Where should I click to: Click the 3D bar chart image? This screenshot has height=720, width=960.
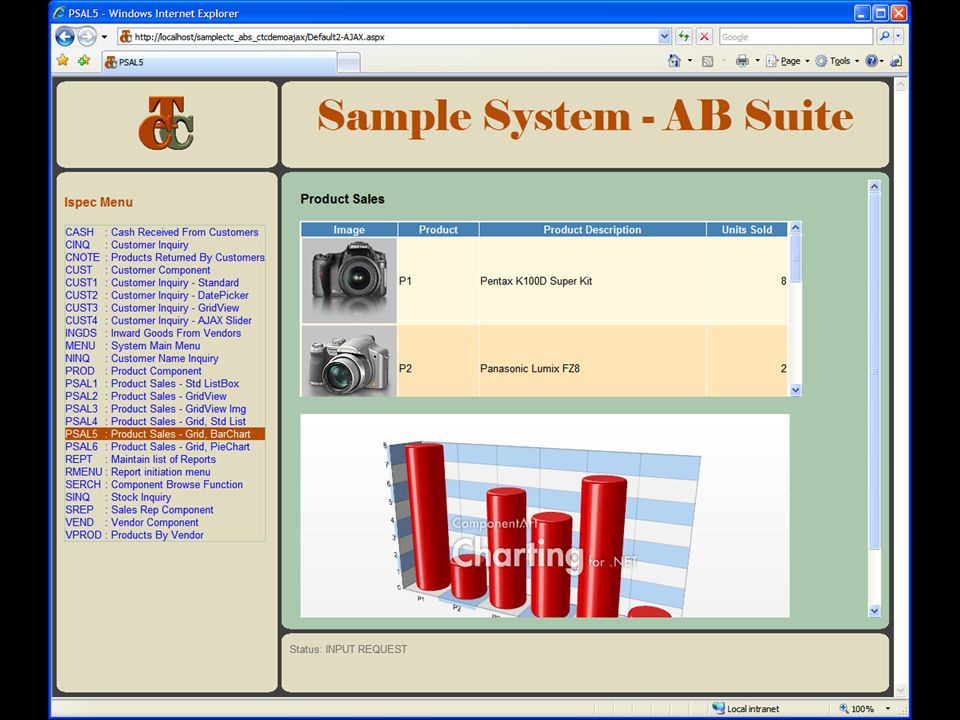544,516
